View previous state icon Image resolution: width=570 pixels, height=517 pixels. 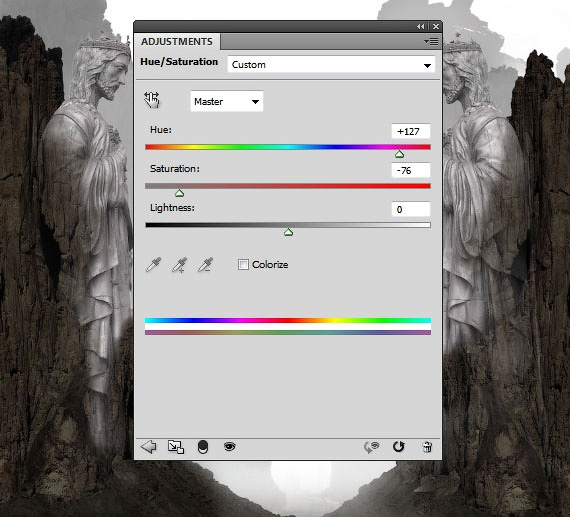372,447
